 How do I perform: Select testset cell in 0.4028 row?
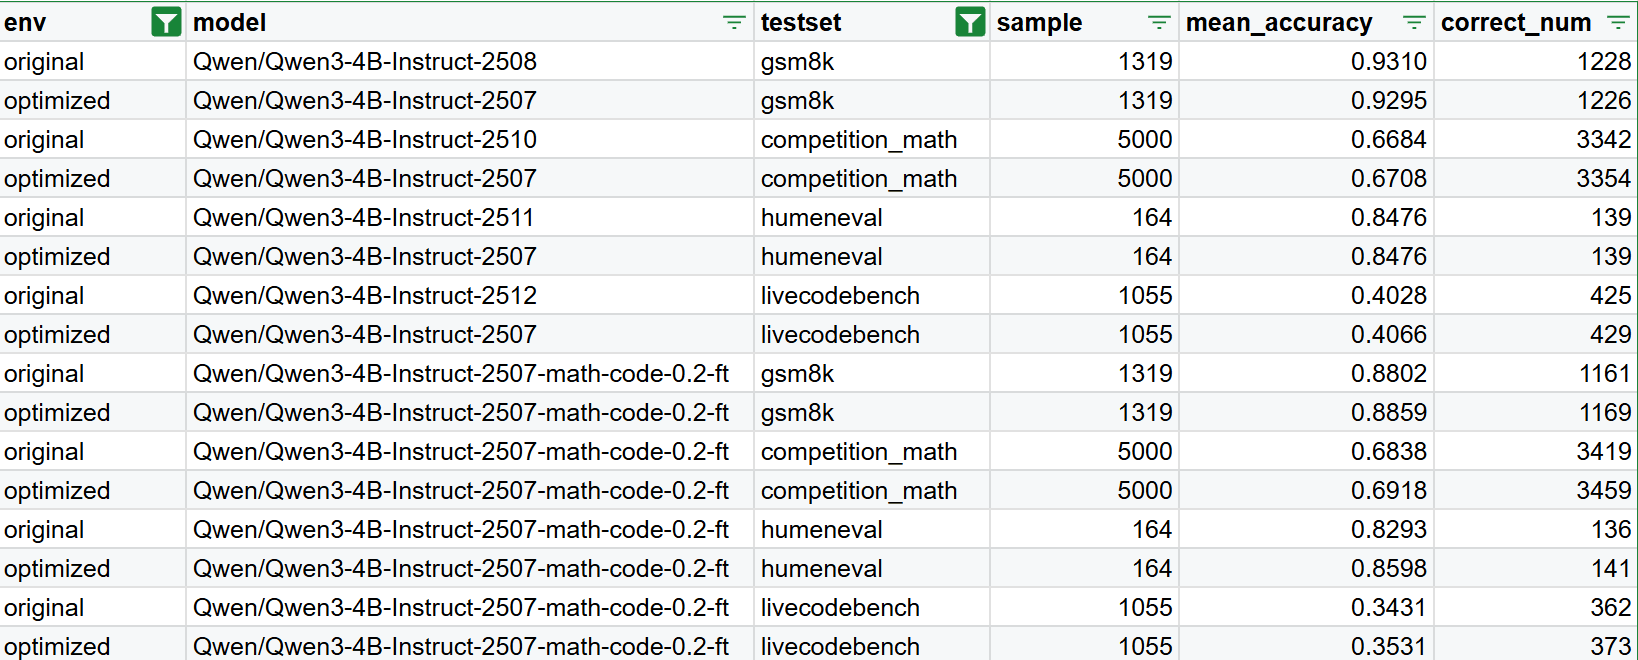click(x=872, y=295)
